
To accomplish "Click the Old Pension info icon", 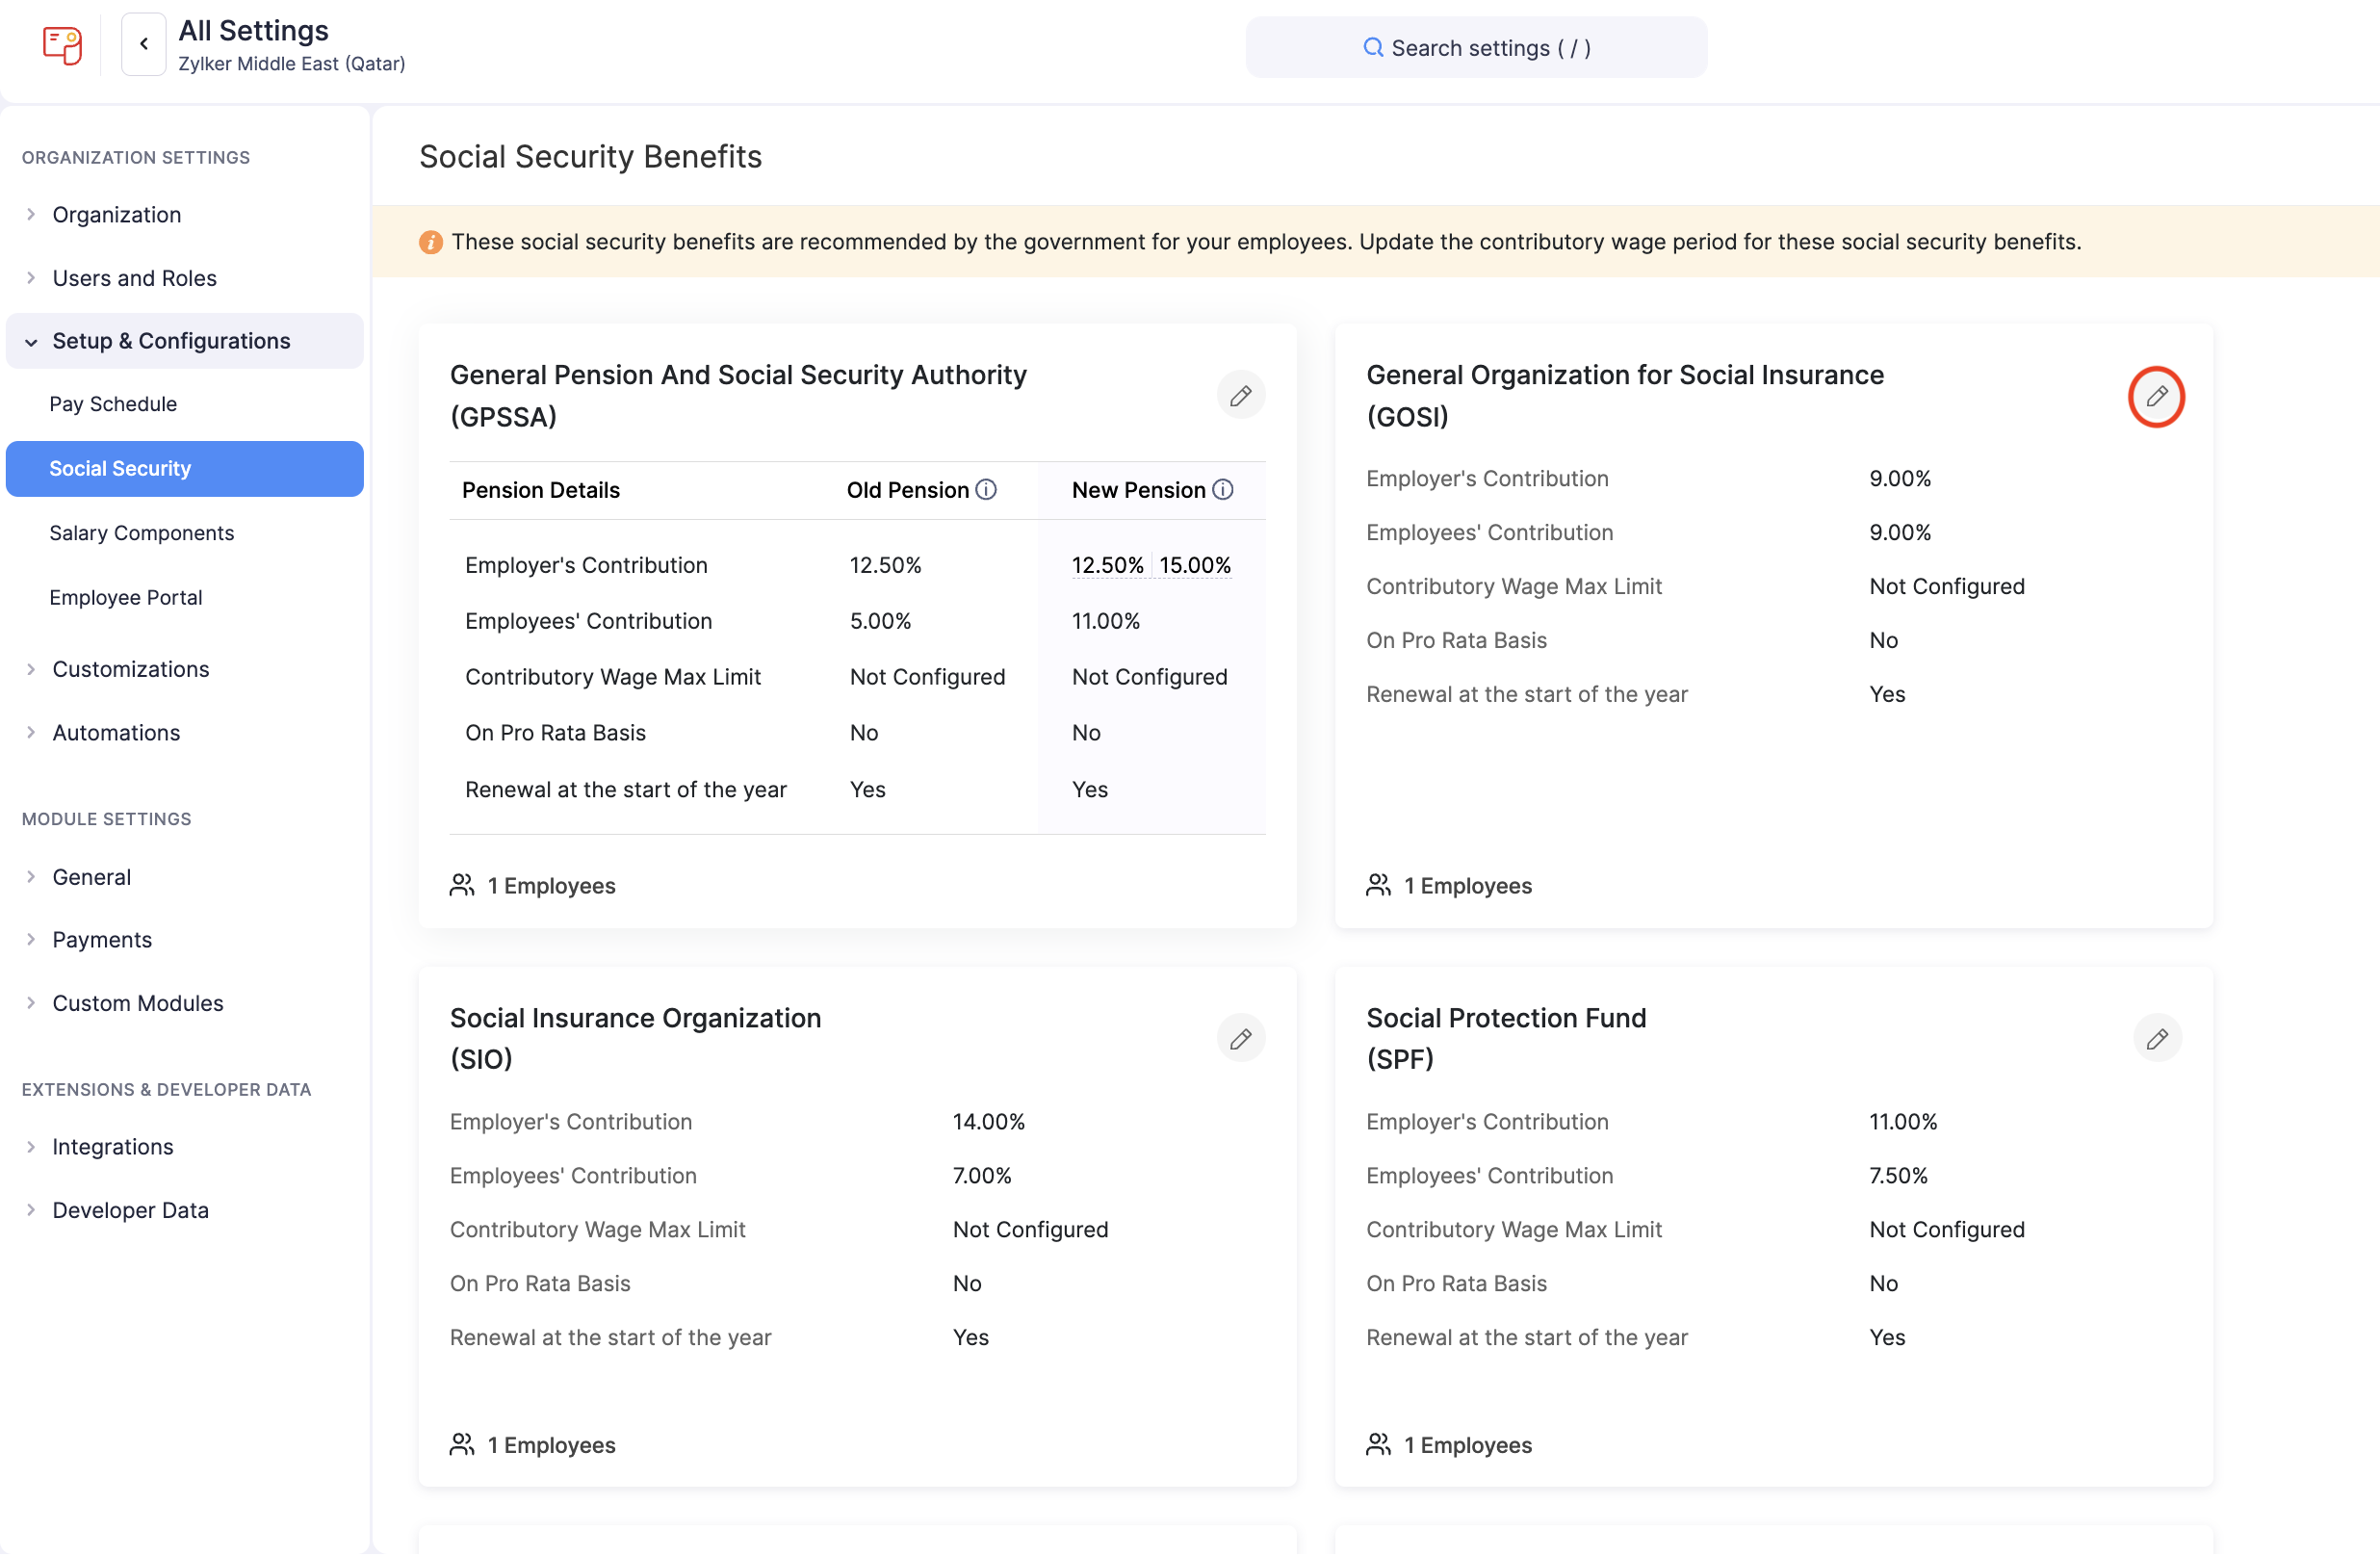I will pyautogui.click(x=986, y=490).
